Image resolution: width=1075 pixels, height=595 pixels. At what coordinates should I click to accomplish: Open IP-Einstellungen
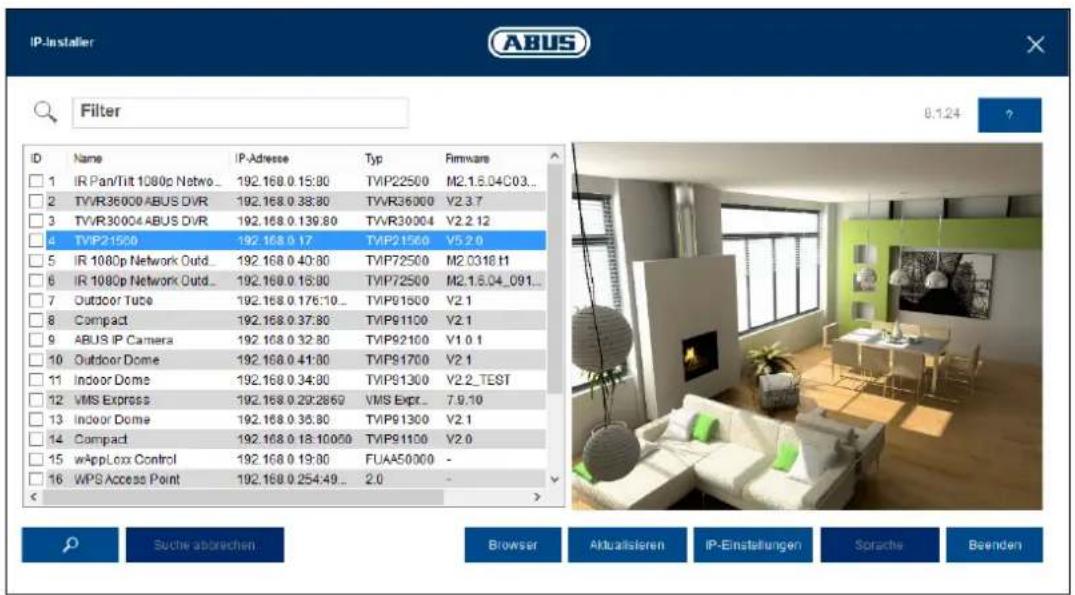pyautogui.click(x=753, y=545)
